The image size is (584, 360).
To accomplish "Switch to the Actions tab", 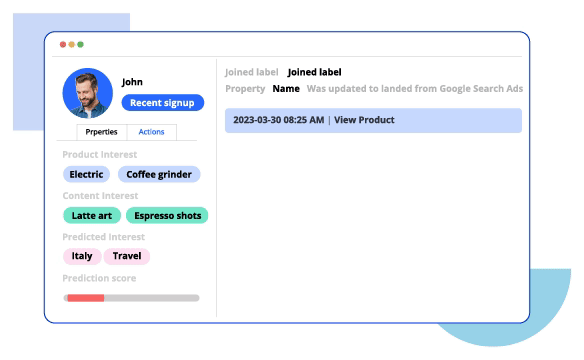I will tap(151, 132).
